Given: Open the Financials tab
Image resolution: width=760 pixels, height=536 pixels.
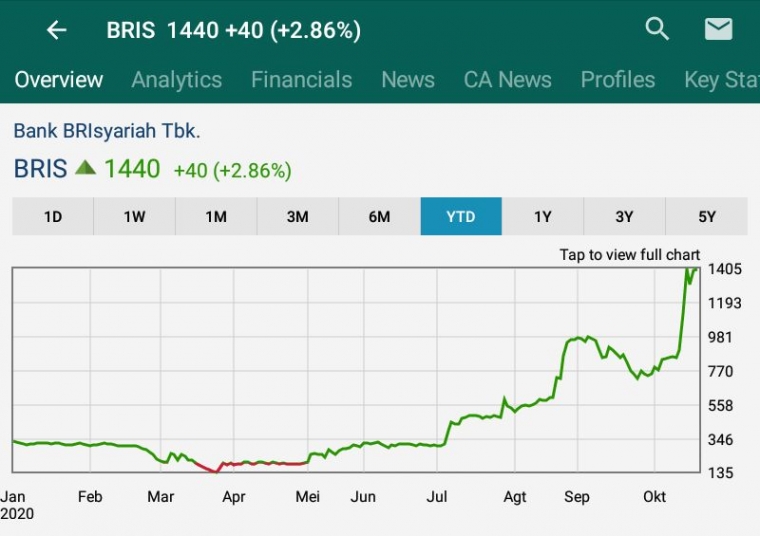Looking at the screenshot, I should click(301, 79).
